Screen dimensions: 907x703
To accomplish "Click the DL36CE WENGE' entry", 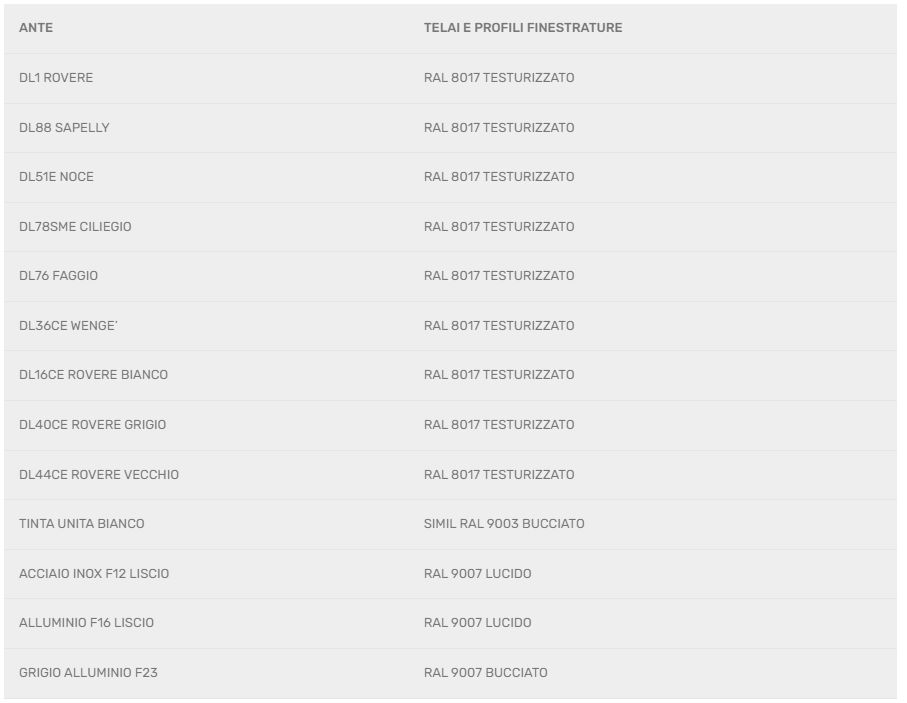I will click(68, 326).
